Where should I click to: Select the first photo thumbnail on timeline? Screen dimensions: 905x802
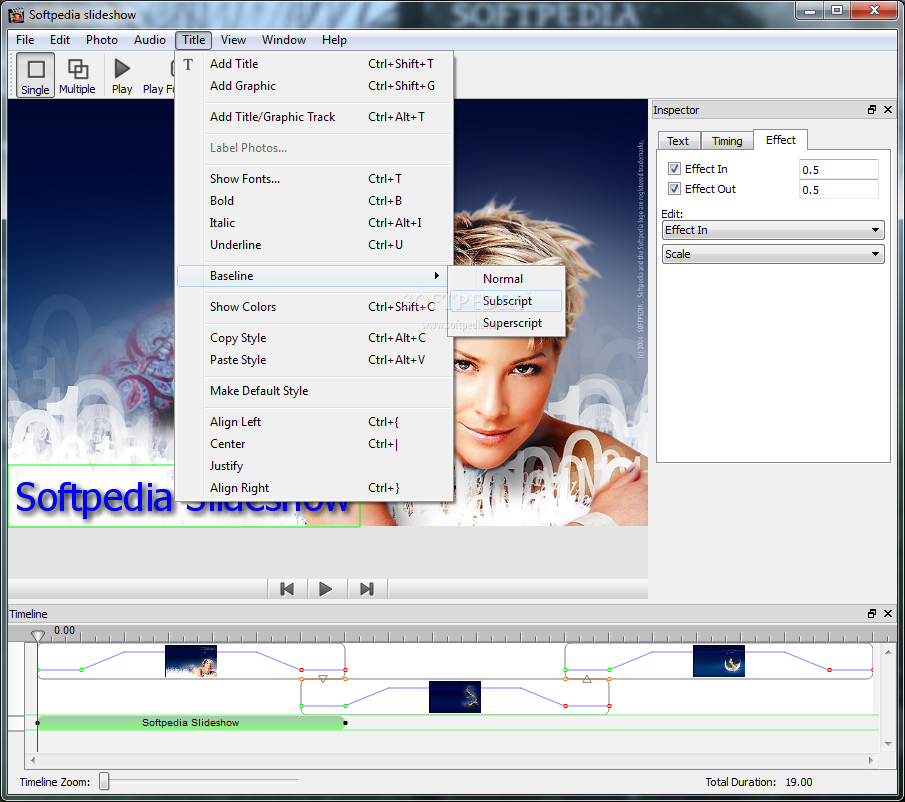(191, 661)
